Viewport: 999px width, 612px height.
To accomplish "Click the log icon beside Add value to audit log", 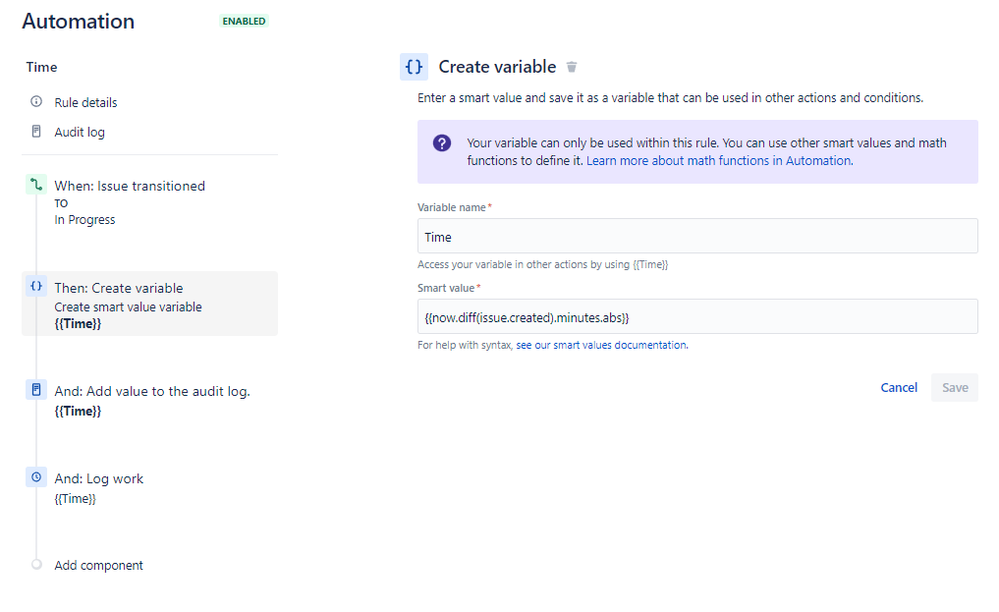I will pyautogui.click(x=35, y=390).
